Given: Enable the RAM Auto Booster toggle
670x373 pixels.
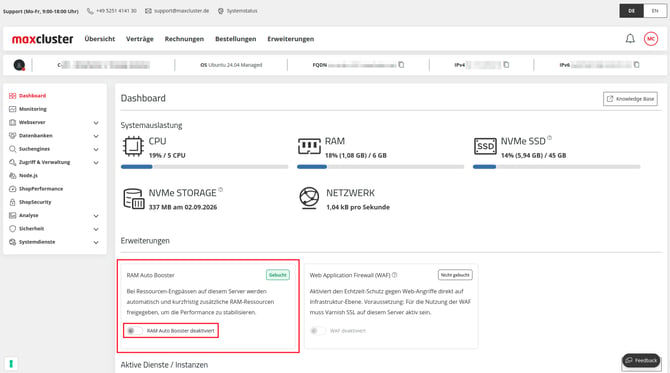Looking at the screenshot, I should click(x=135, y=331).
